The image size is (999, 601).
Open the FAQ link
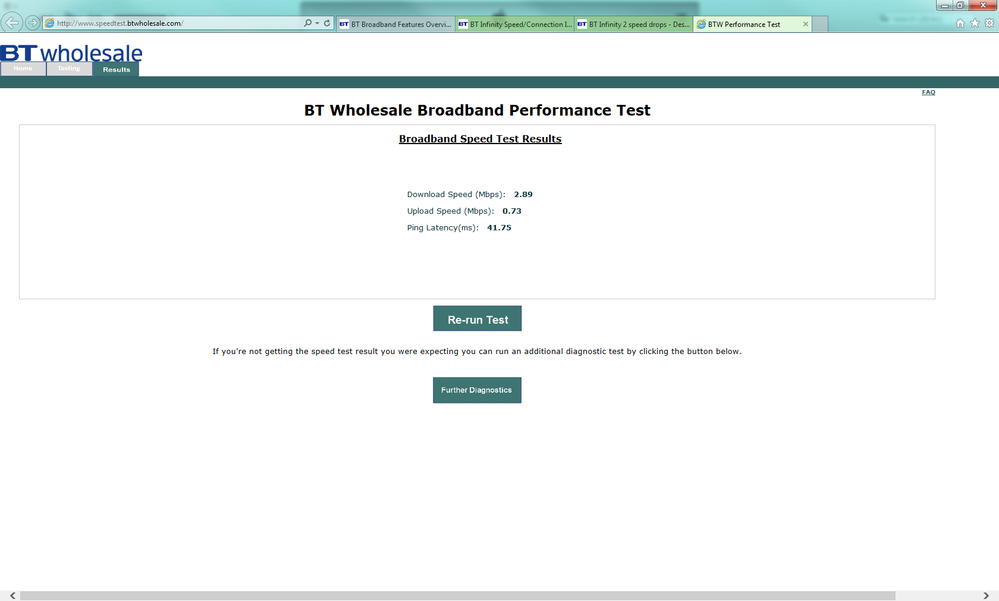928,92
